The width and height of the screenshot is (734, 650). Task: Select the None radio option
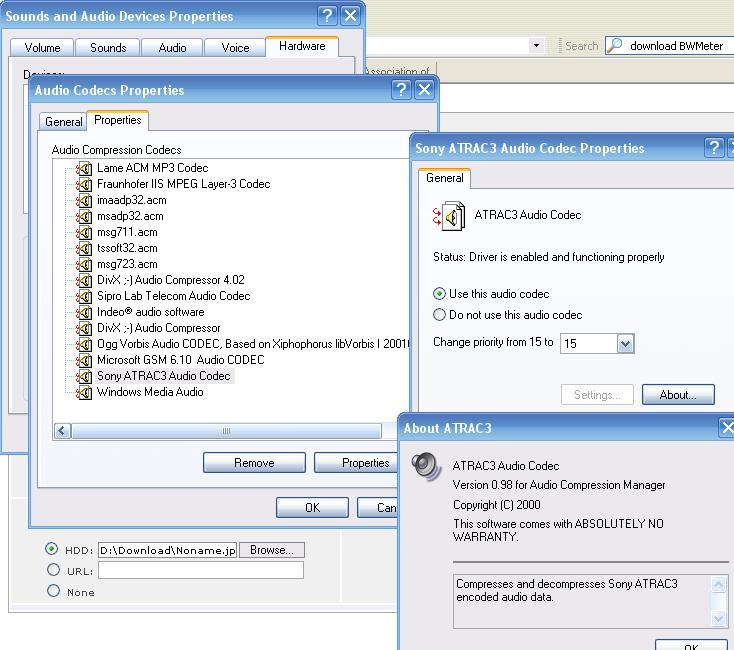tap(53, 591)
